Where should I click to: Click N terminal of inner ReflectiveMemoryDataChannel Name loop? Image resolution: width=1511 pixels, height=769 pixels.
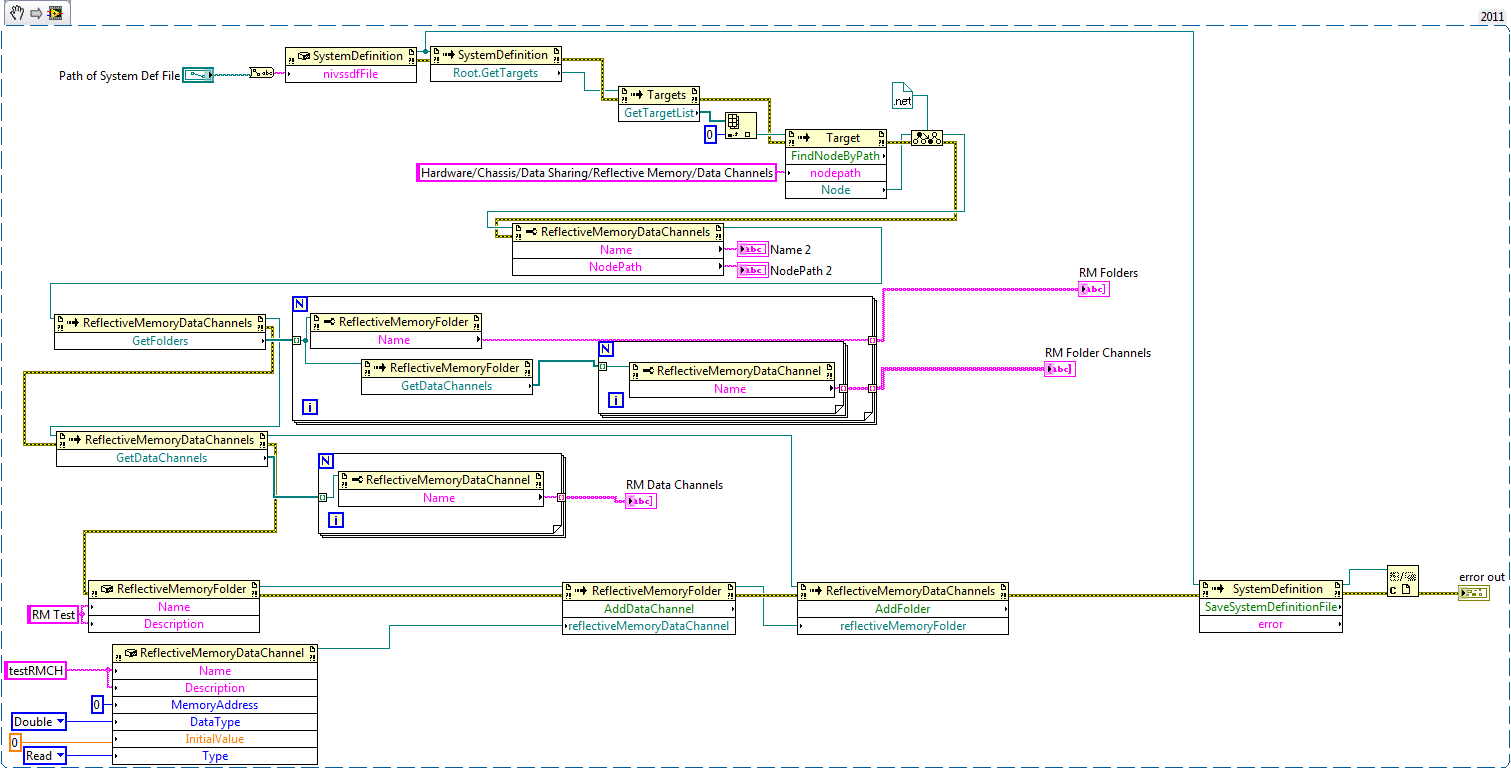(x=606, y=349)
